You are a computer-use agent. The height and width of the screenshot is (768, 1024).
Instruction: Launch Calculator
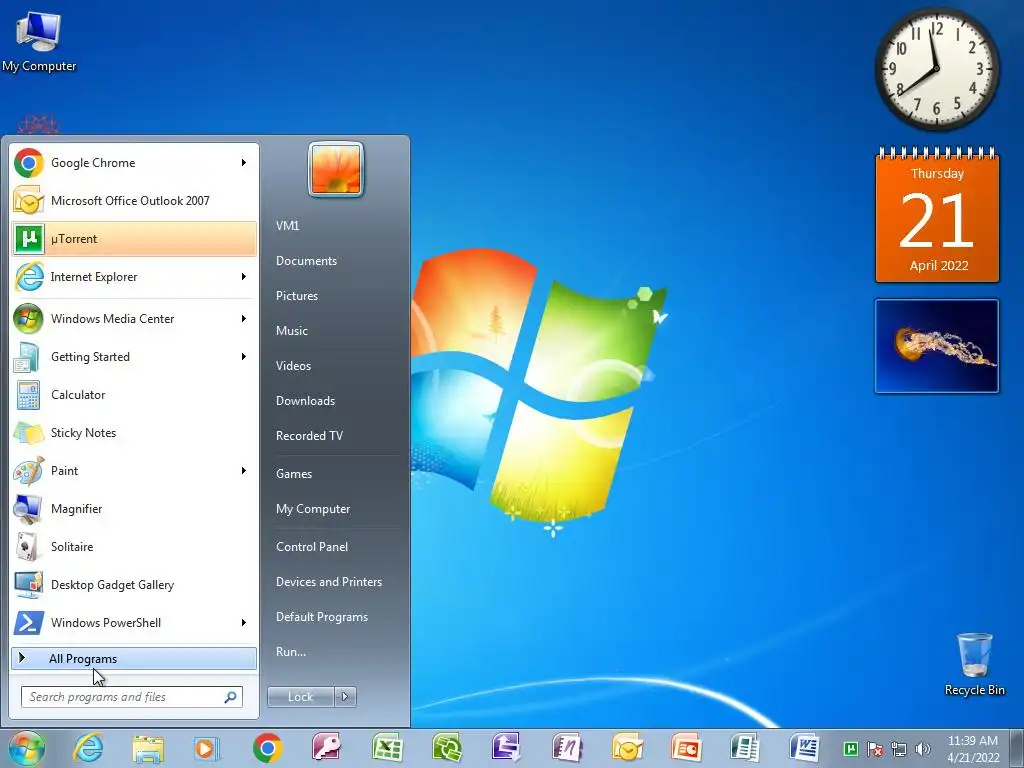(134, 394)
